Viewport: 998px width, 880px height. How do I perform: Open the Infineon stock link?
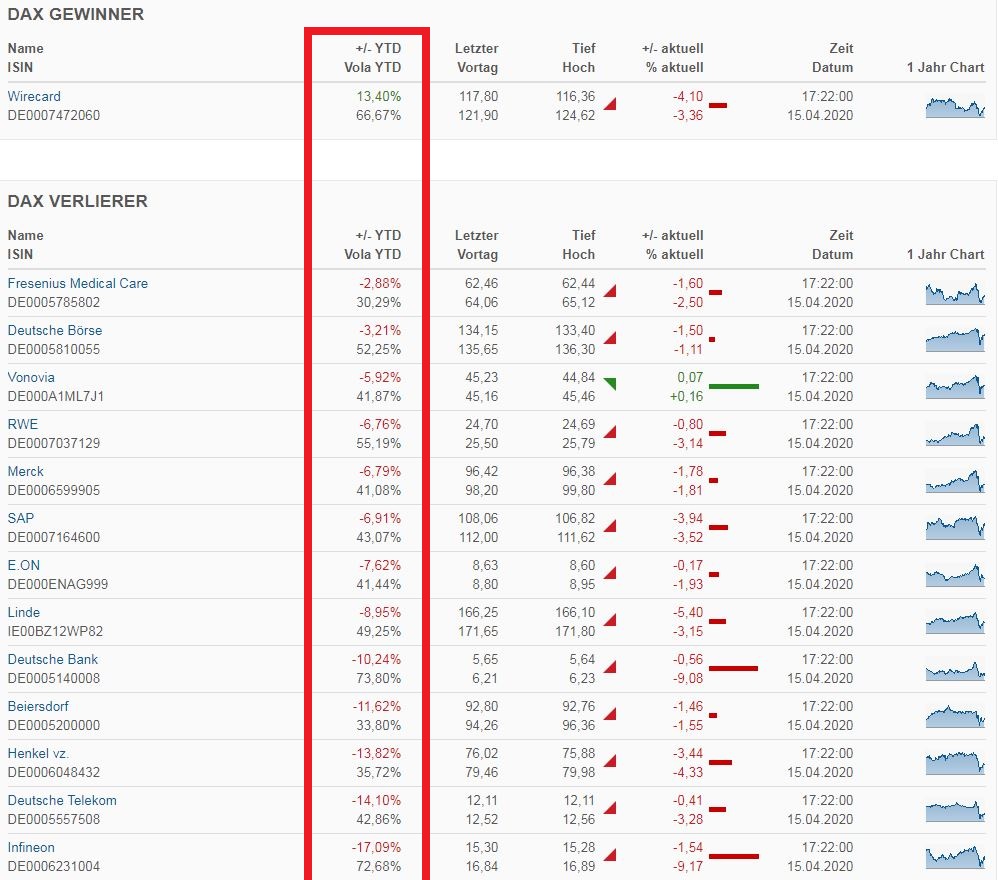pyautogui.click(x=31, y=848)
